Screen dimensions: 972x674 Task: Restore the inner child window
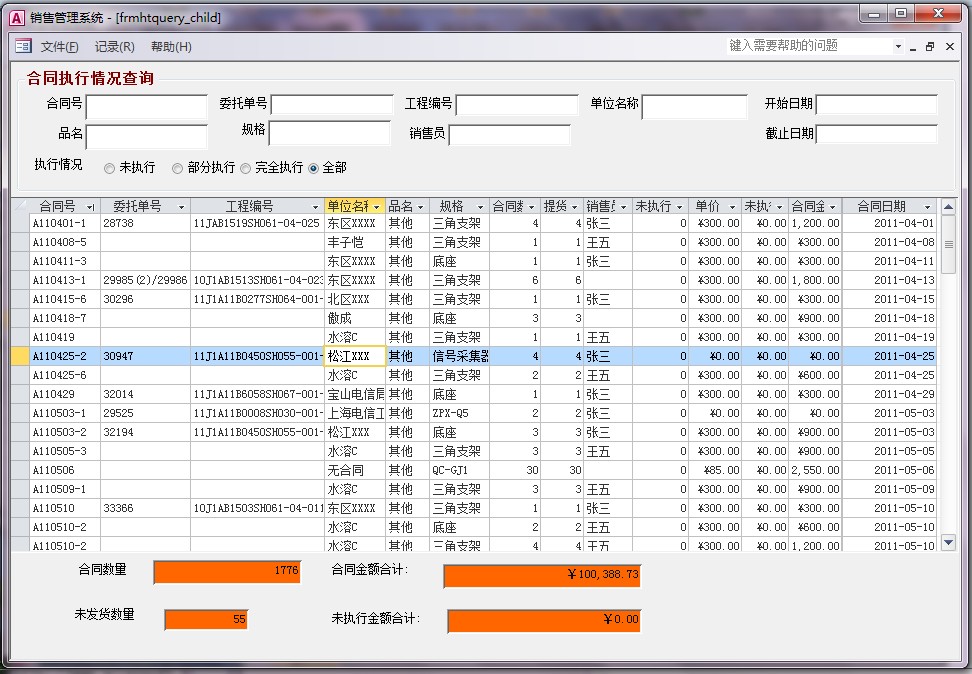930,47
